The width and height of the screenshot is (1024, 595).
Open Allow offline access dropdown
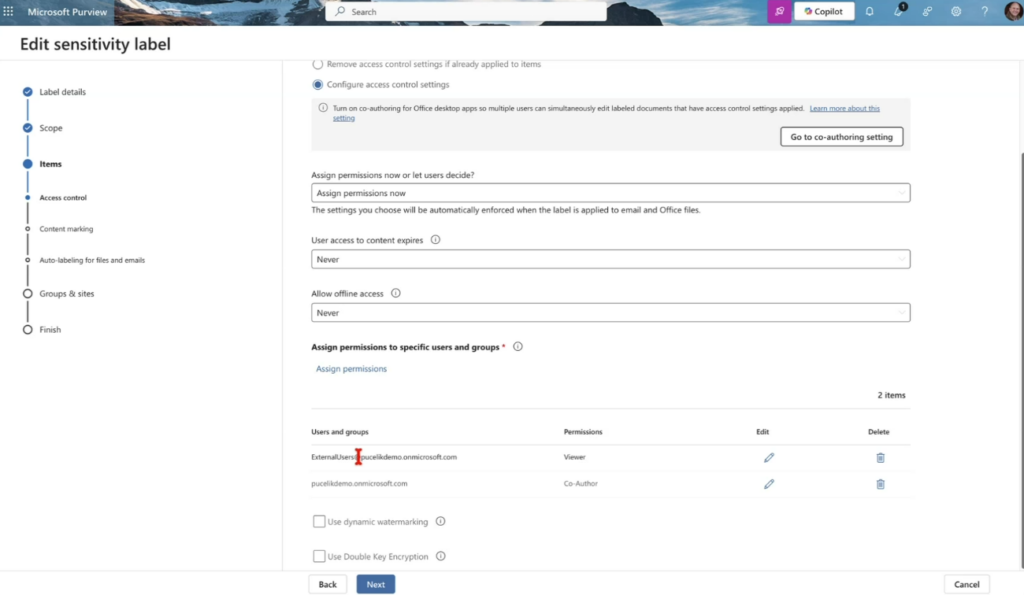(x=611, y=313)
